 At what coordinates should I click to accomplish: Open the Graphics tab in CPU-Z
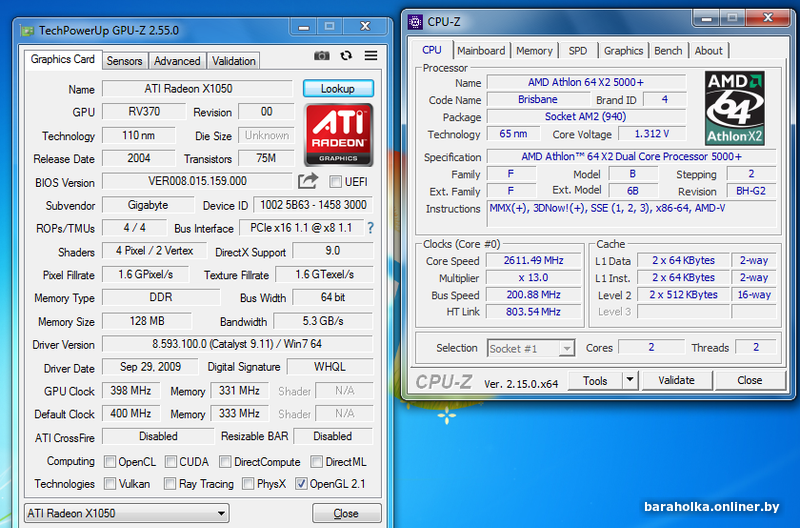[623, 51]
